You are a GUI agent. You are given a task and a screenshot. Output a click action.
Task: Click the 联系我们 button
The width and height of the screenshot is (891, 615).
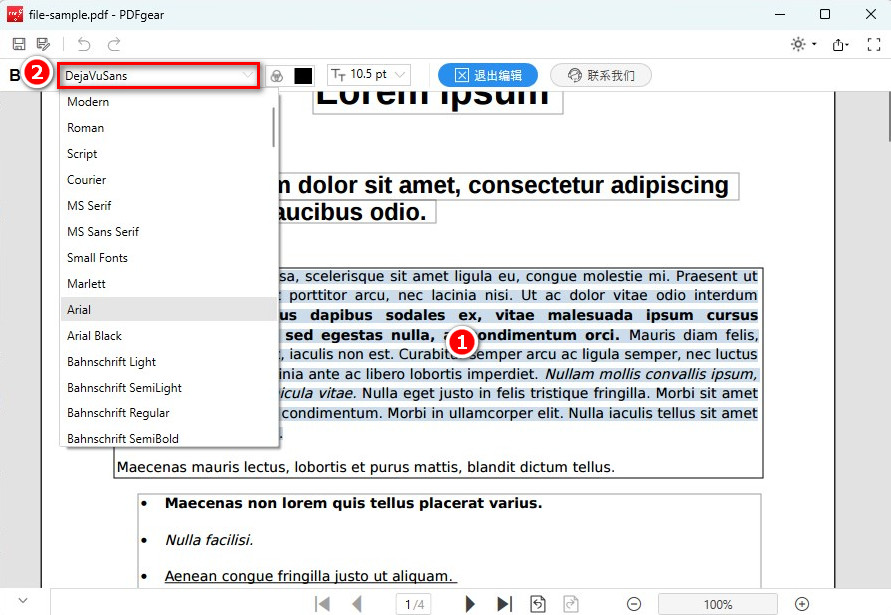[600, 75]
